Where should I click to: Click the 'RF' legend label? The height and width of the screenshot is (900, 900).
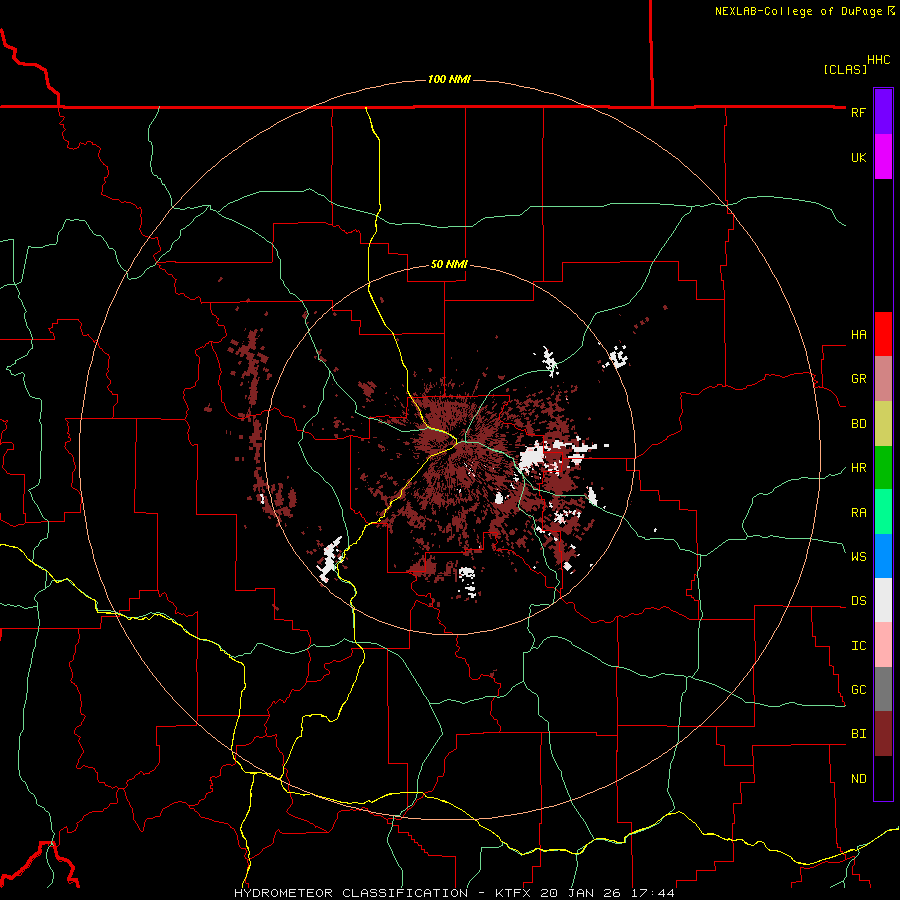pyautogui.click(x=858, y=112)
